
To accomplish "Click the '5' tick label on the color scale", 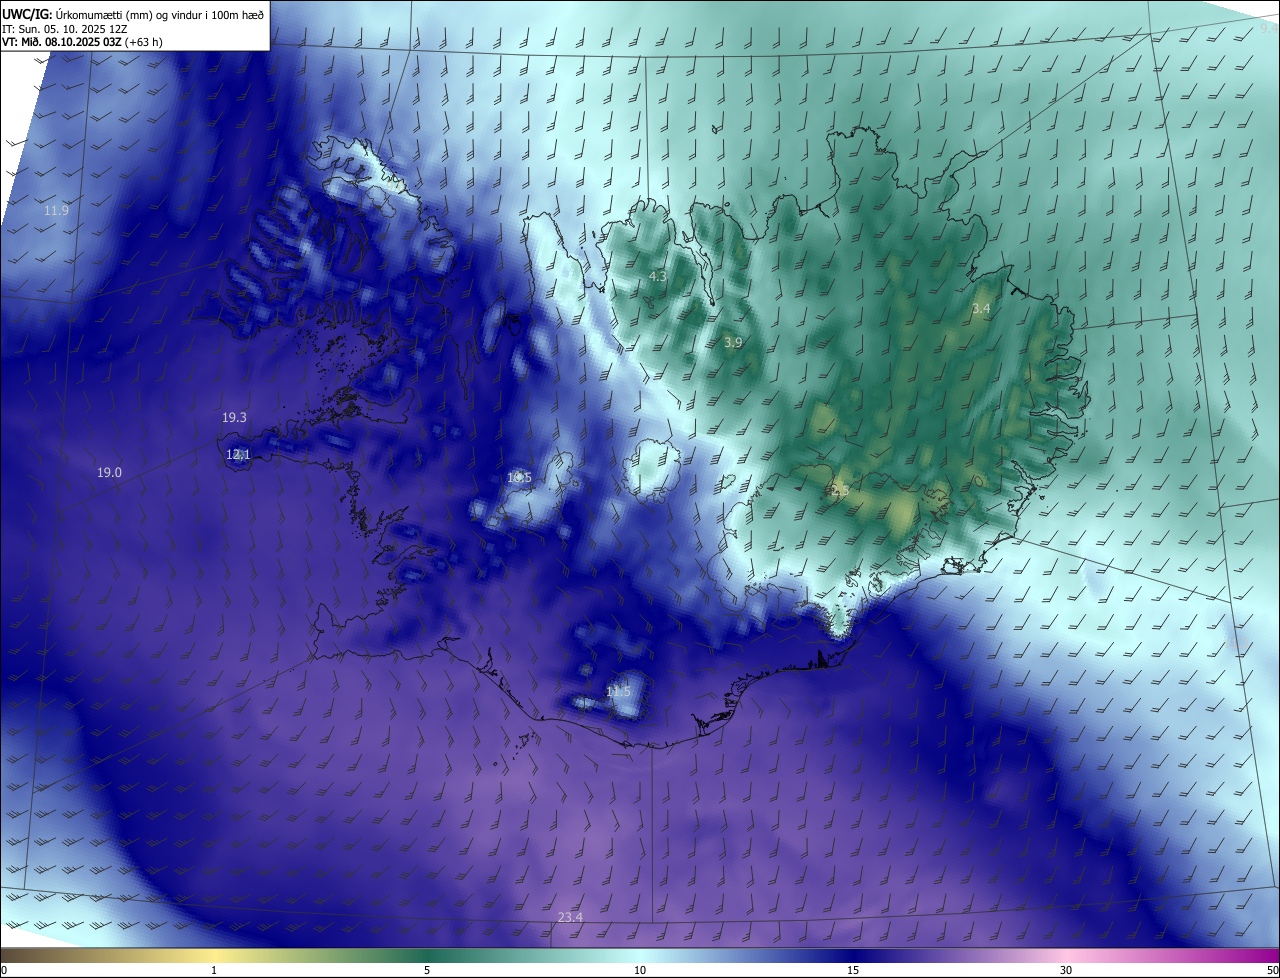I will pyautogui.click(x=427, y=970).
